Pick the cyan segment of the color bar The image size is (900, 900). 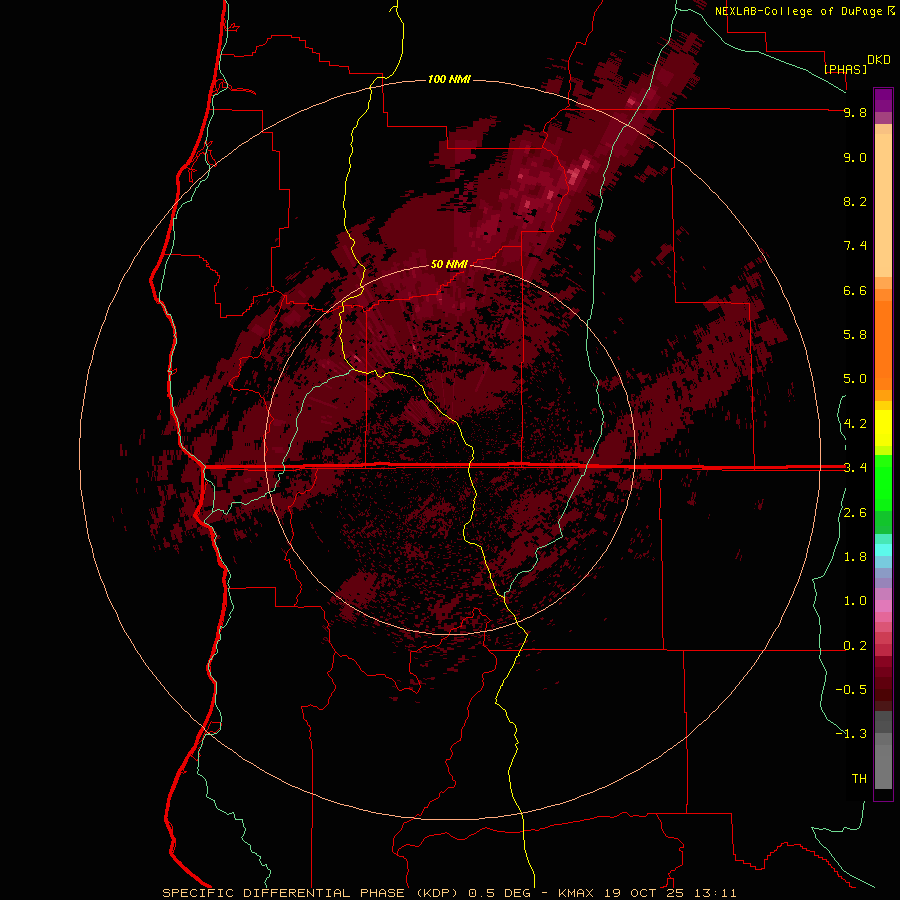point(883,550)
